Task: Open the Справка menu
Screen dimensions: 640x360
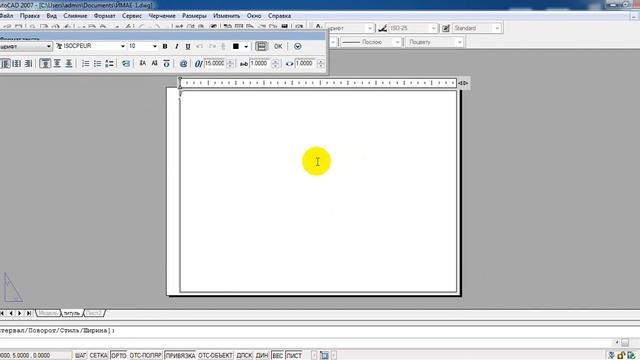Action: pyautogui.click(x=279, y=16)
